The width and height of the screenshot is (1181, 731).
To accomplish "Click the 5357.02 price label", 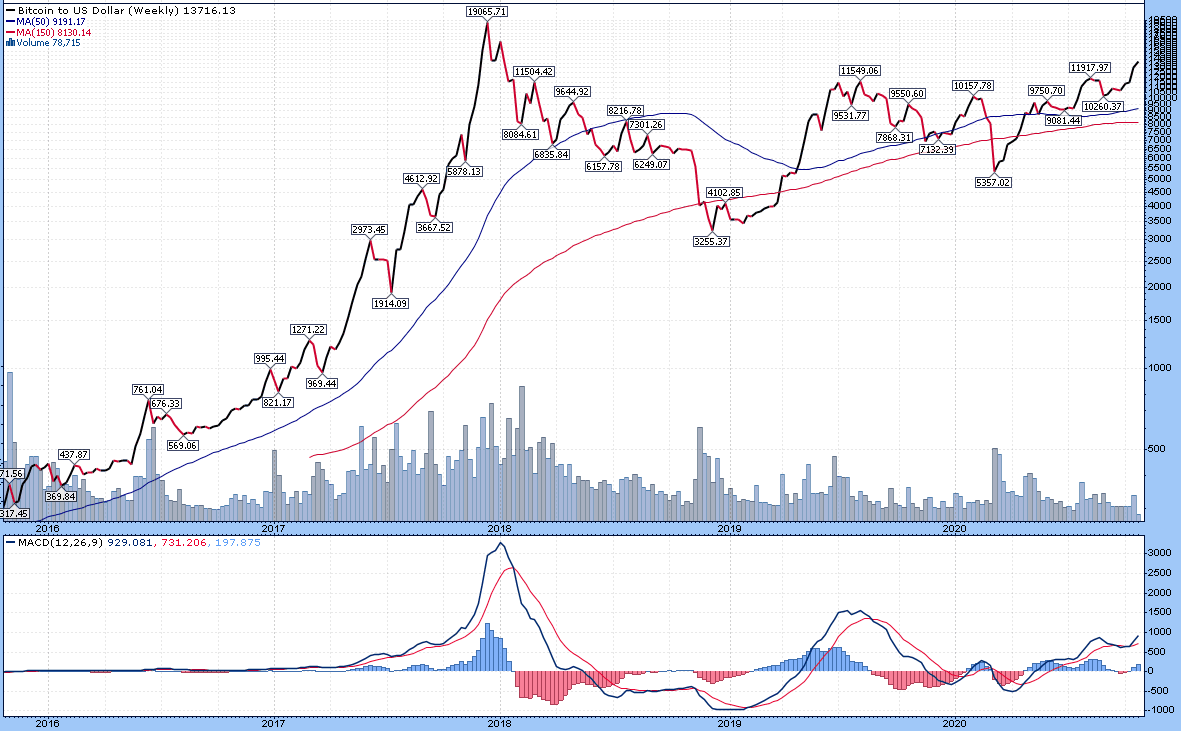I will click(993, 182).
